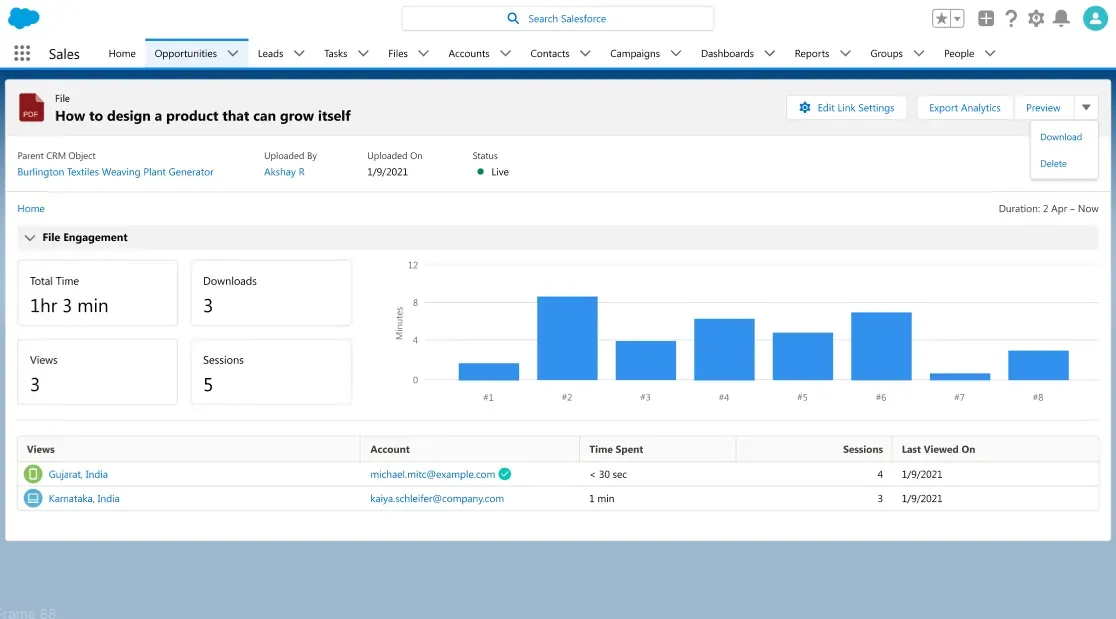Toggle the favorites star for this page
The height and width of the screenshot is (619, 1116).
[939, 17]
